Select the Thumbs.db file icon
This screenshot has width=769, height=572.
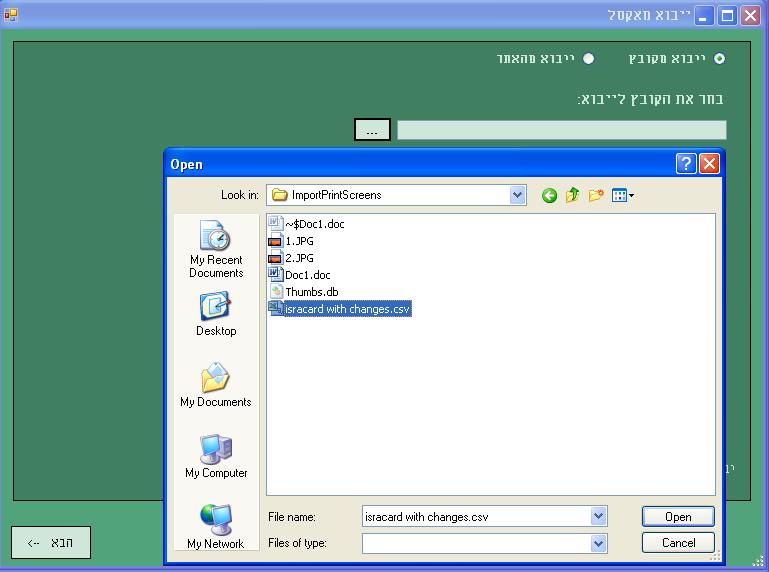[276, 291]
